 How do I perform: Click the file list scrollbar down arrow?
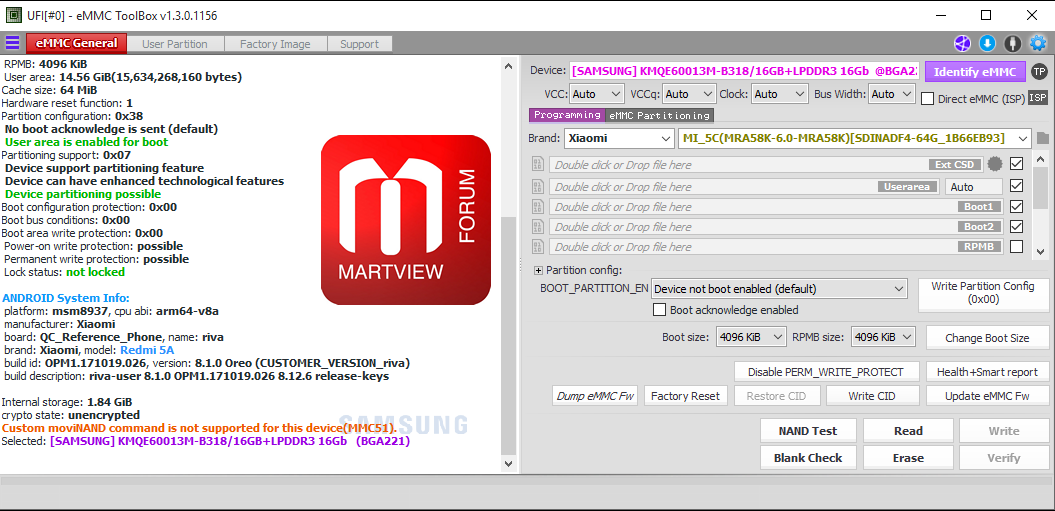point(1041,251)
